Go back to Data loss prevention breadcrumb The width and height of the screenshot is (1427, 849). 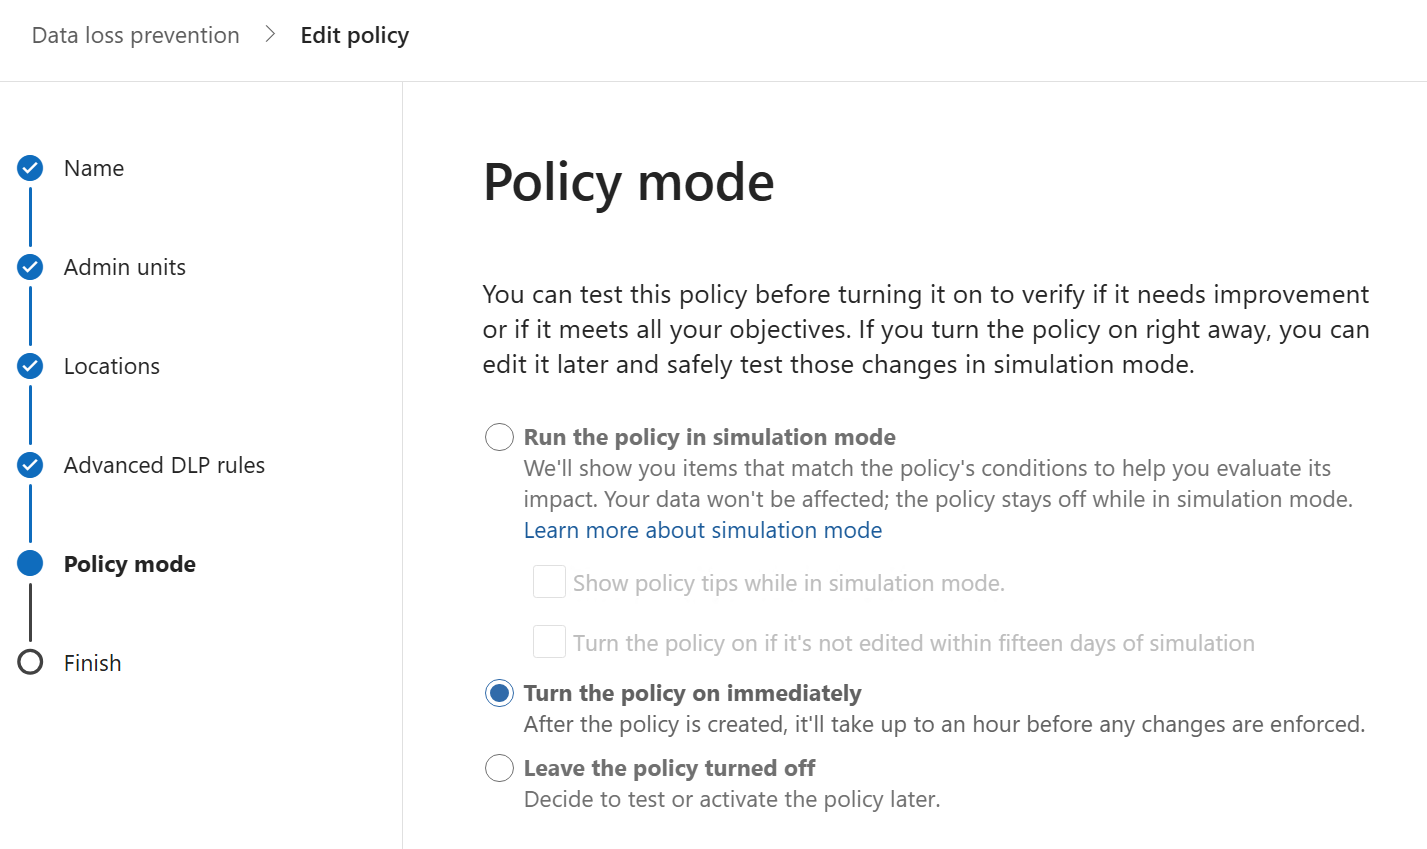136,35
